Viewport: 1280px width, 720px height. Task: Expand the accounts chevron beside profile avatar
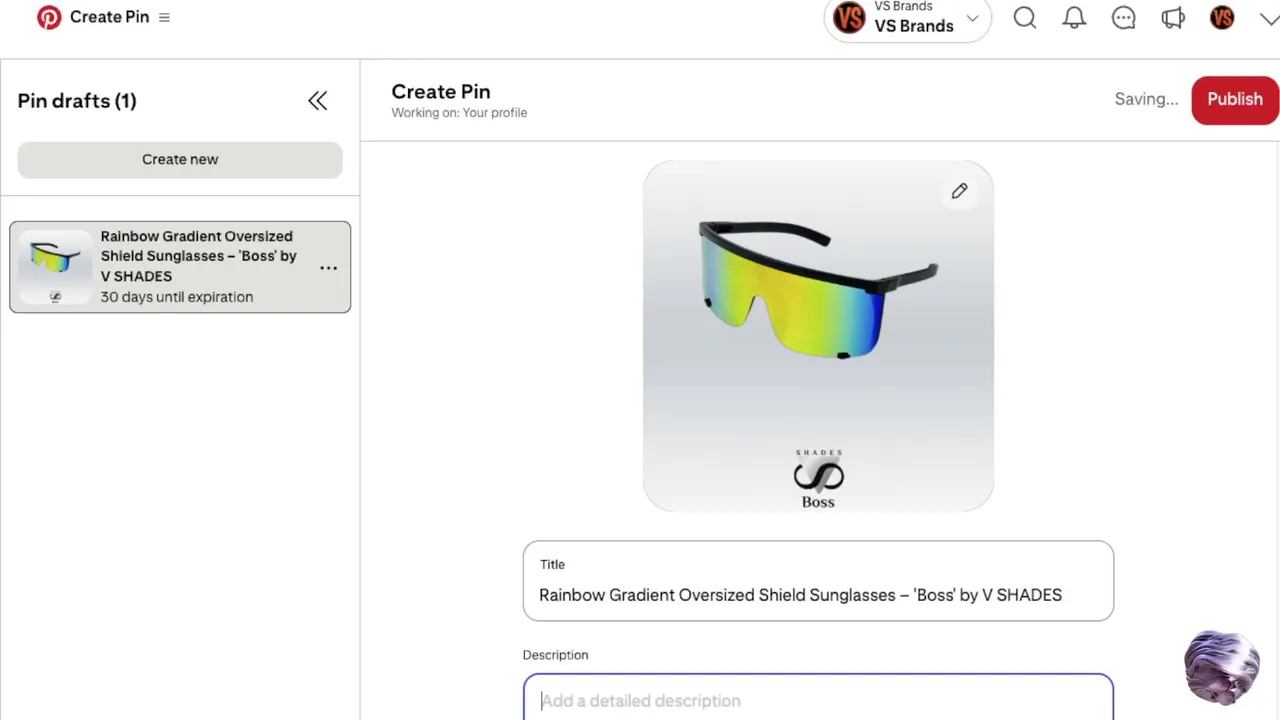[1268, 19]
